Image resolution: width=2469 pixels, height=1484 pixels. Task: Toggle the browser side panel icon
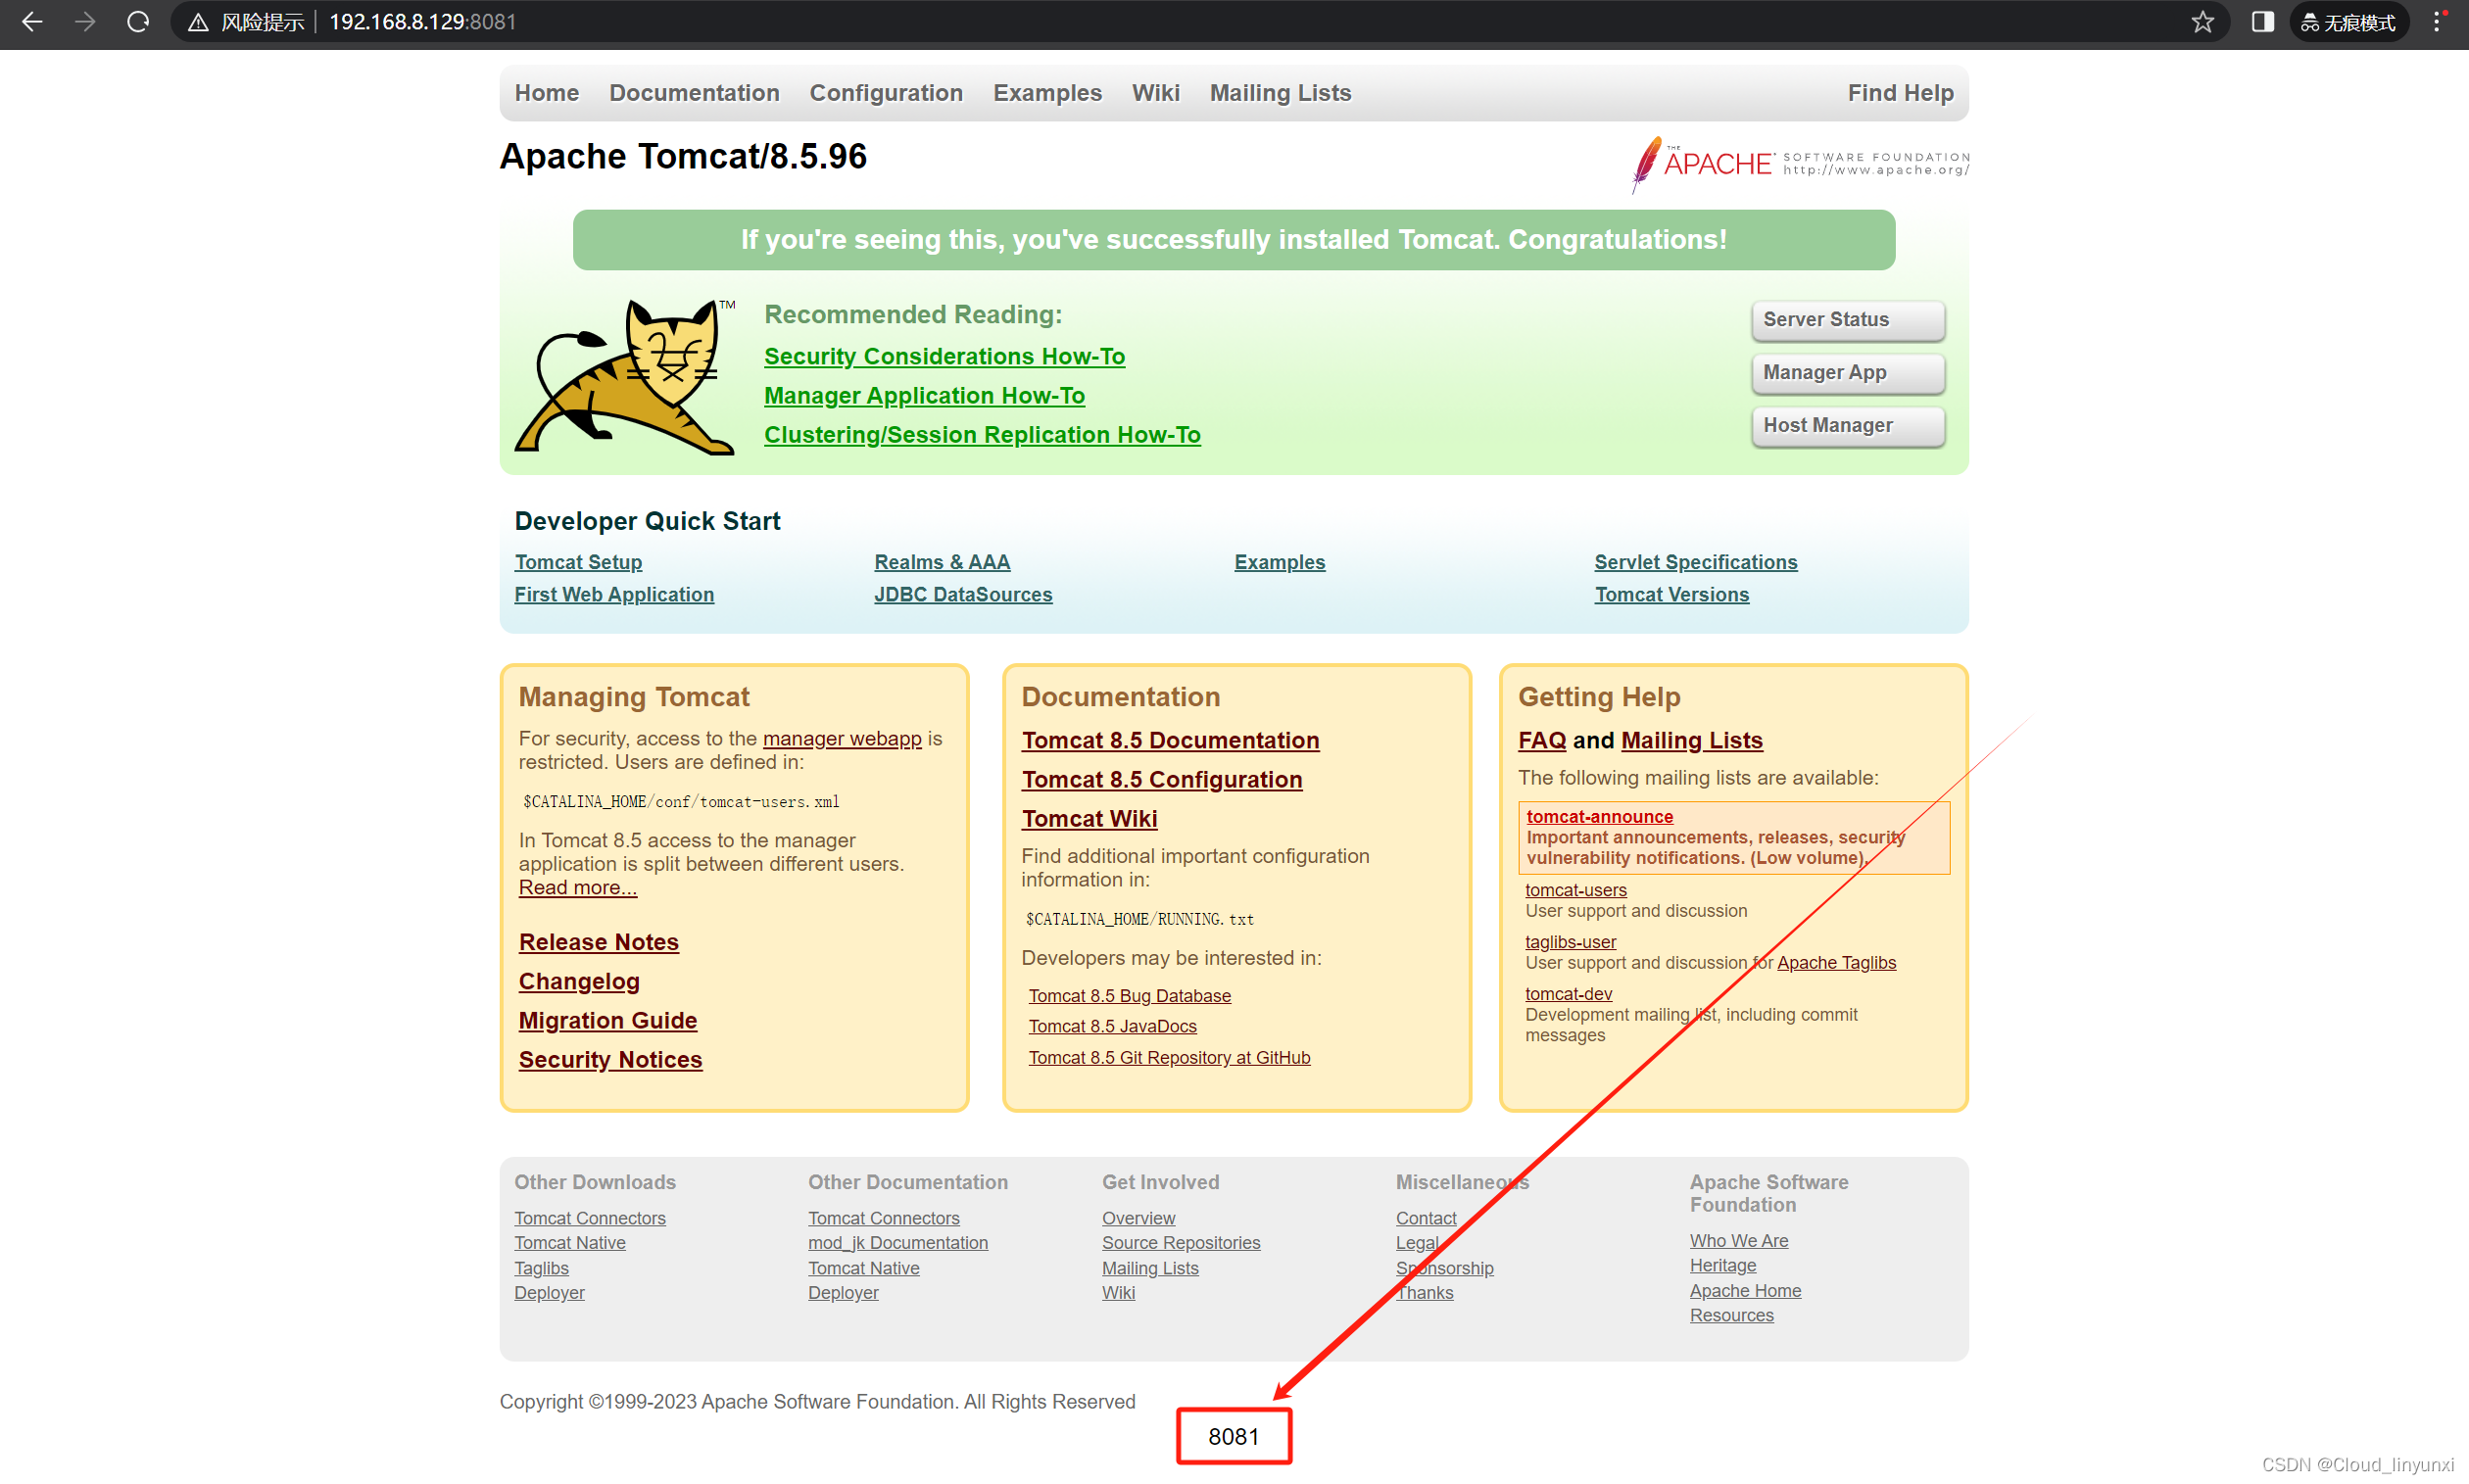click(2261, 22)
